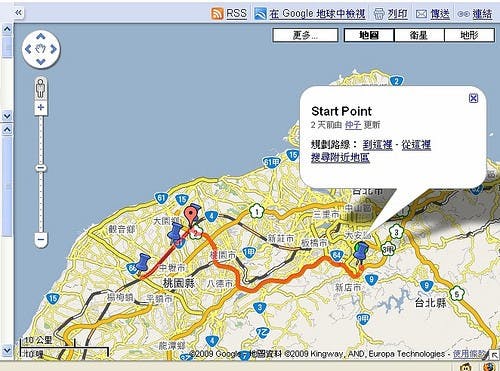Pan map left with arrow
Screen dimensions: 500x371
(28, 49)
